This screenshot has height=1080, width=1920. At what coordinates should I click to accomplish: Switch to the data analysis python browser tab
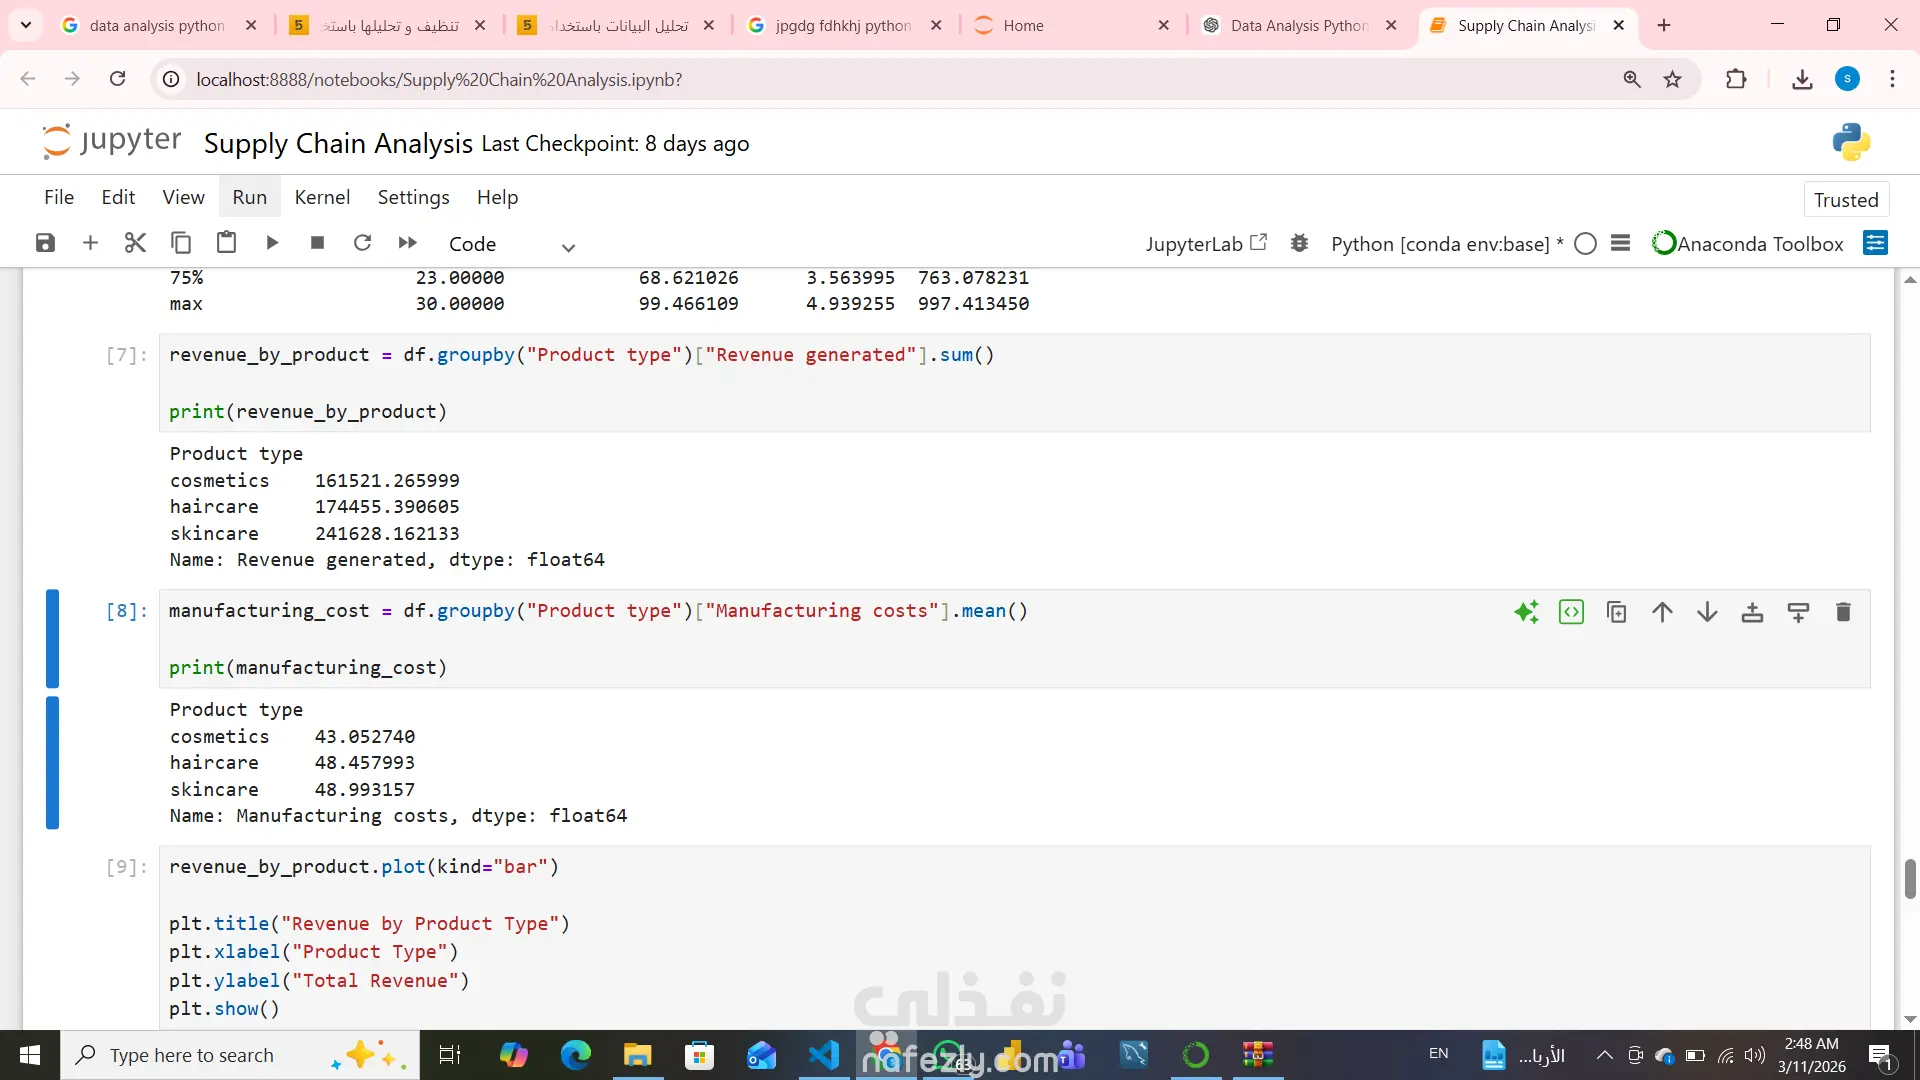click(x=157, y=25)
